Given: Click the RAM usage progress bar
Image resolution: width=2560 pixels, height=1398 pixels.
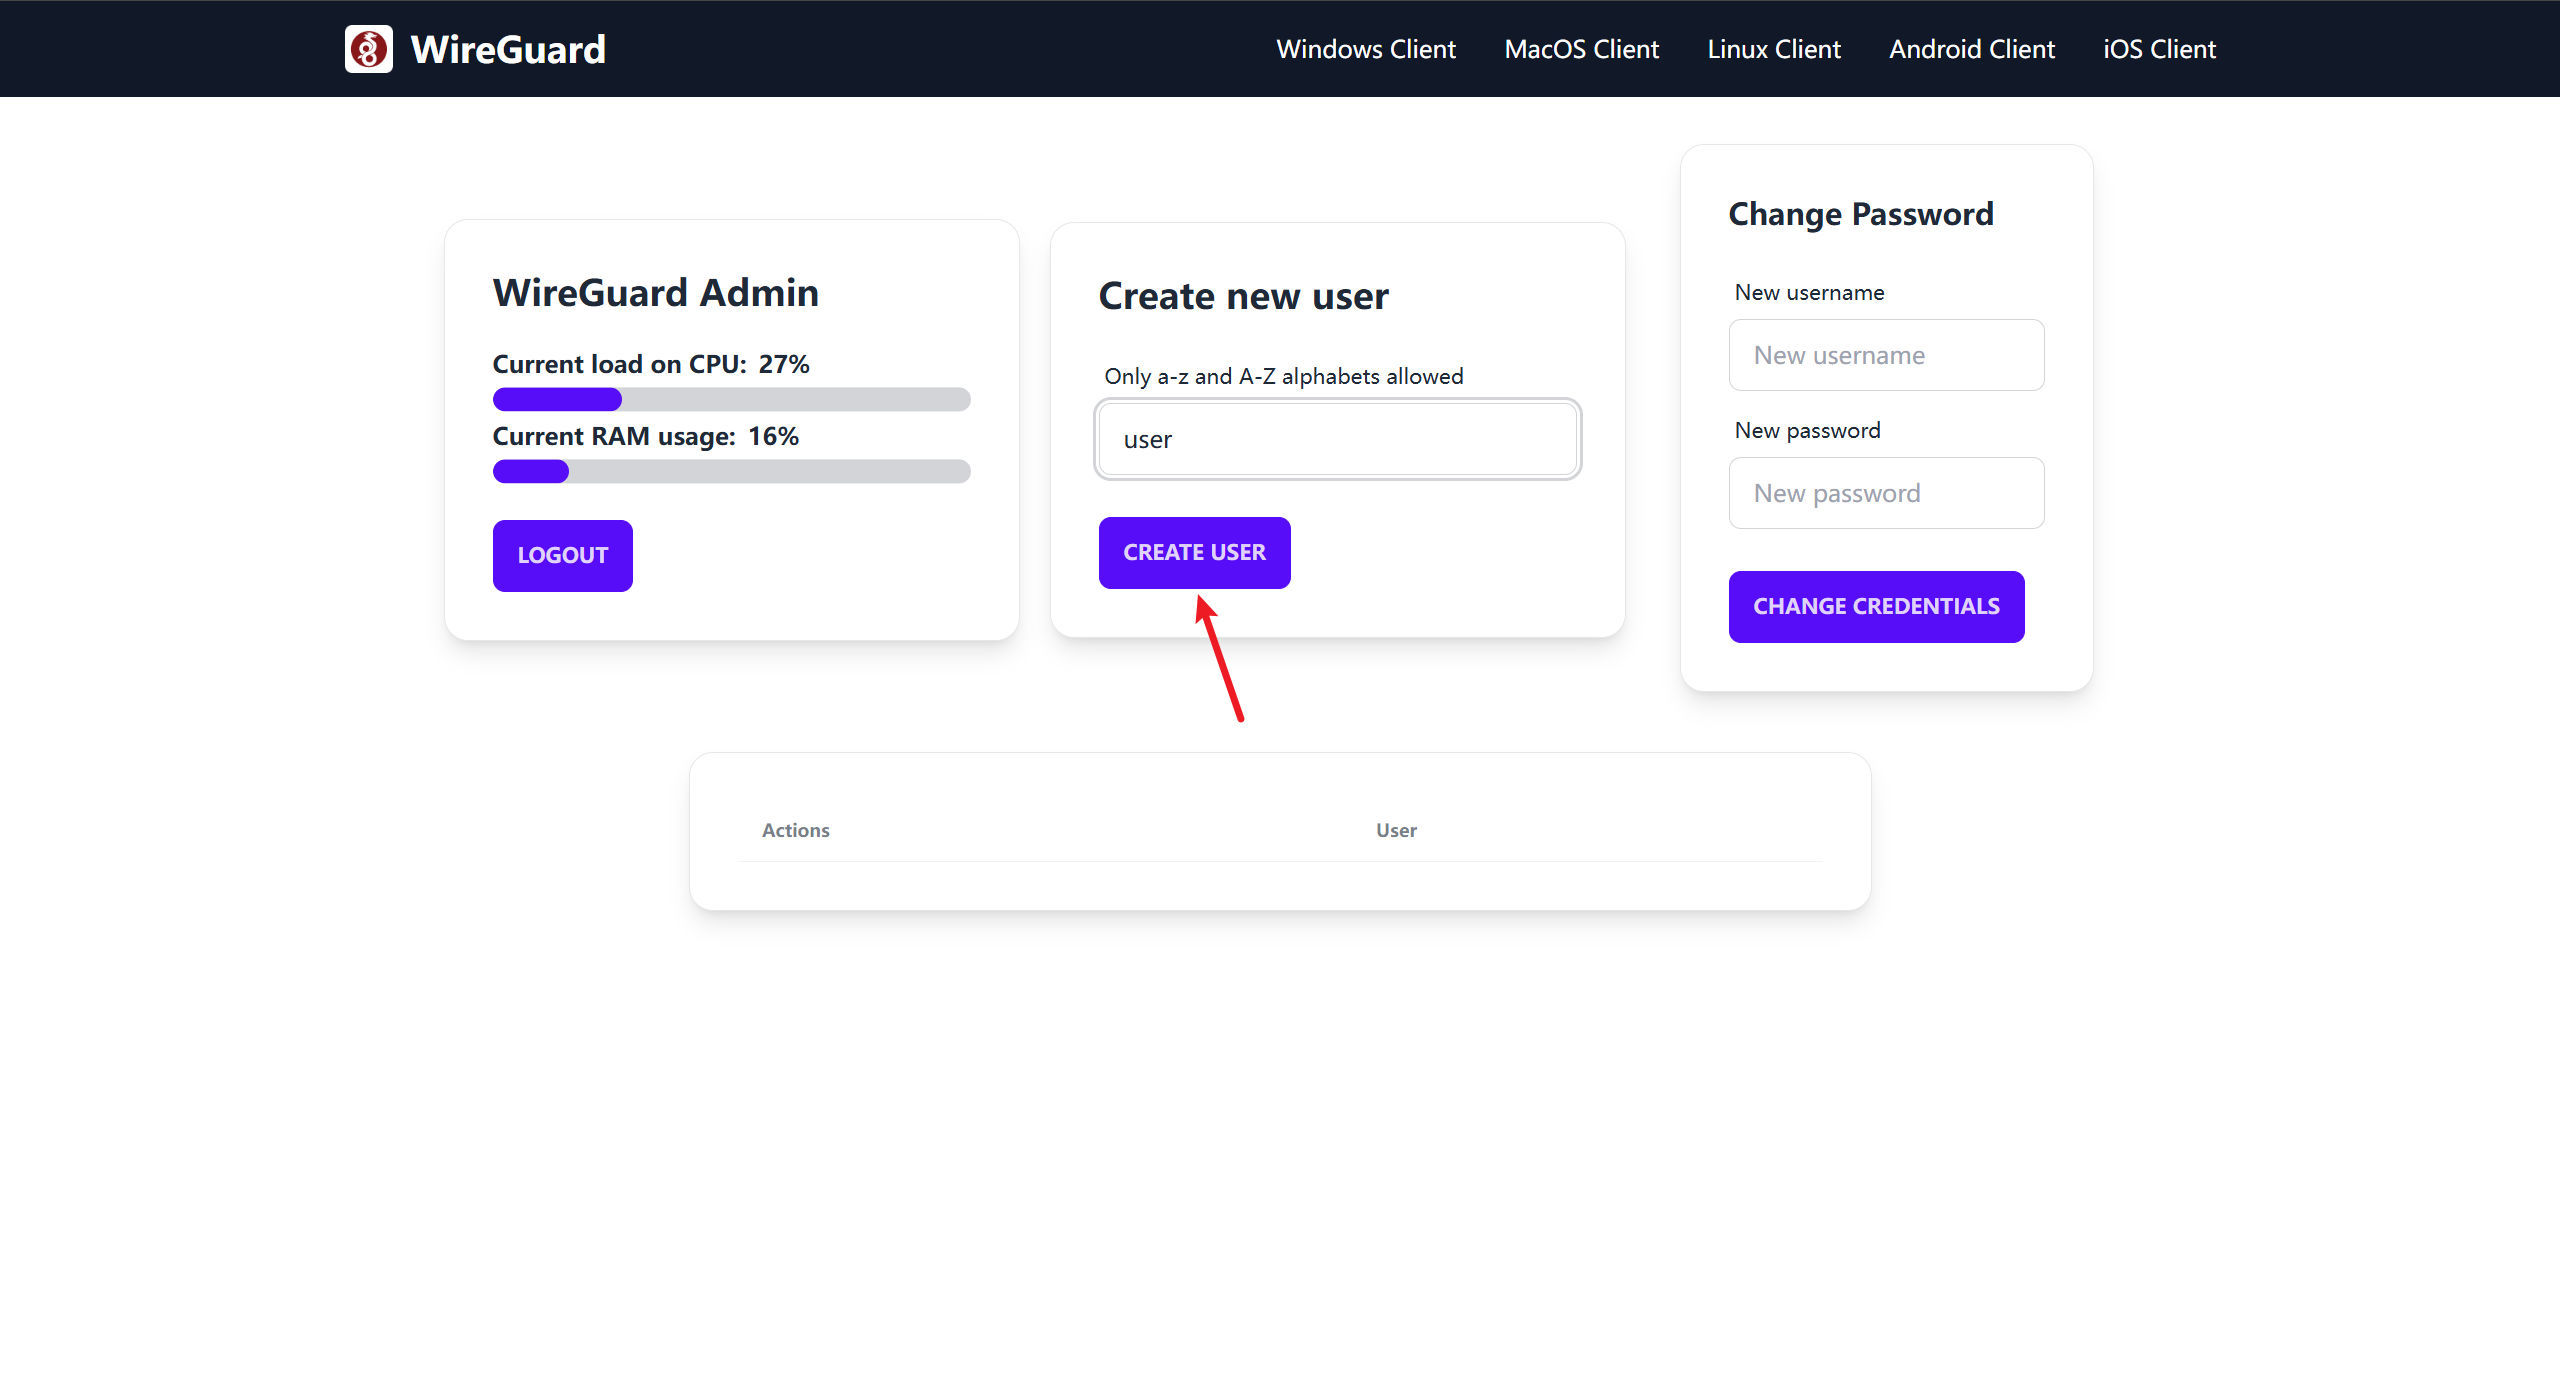Looking at the screenshot, I should pos(731,471).
